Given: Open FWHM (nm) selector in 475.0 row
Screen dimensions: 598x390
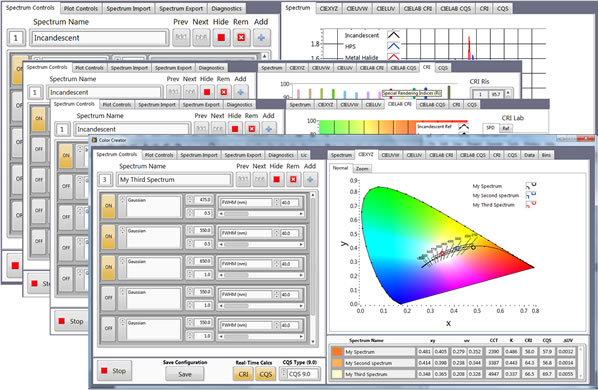Looking at the screenshot, I should (x=246, y=202).
